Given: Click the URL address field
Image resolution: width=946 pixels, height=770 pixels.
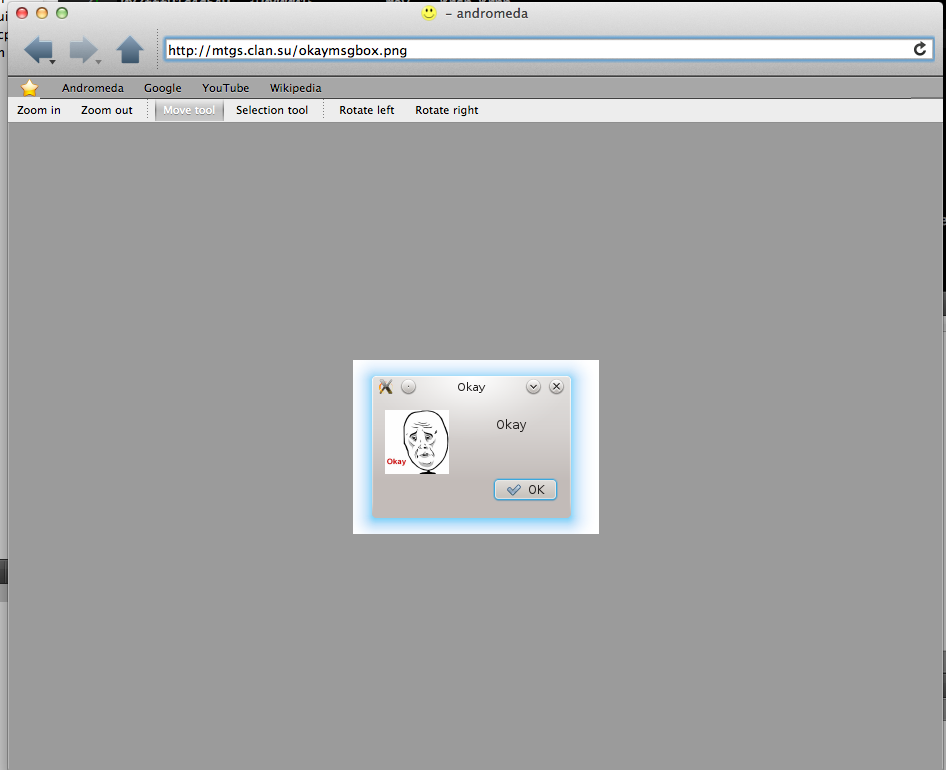Looking at the screenshot, I should click(x=549, y=50).
